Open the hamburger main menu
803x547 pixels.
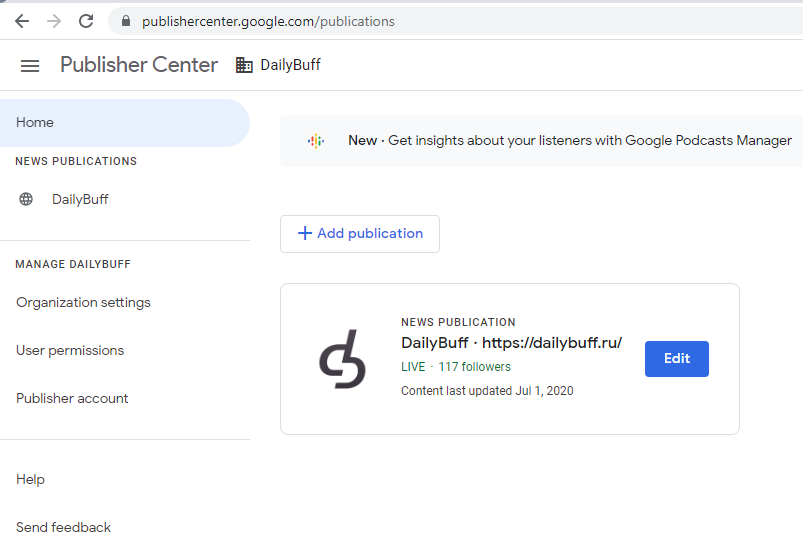point(30,66)
